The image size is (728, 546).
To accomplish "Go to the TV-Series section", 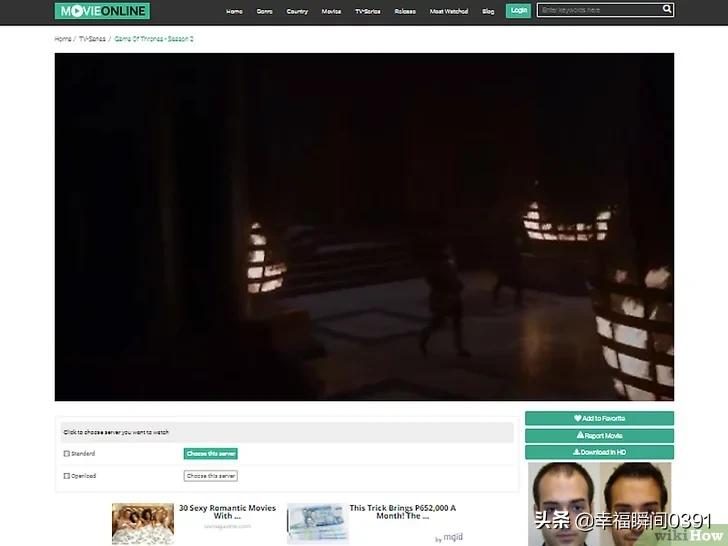I will coord(368,12).
